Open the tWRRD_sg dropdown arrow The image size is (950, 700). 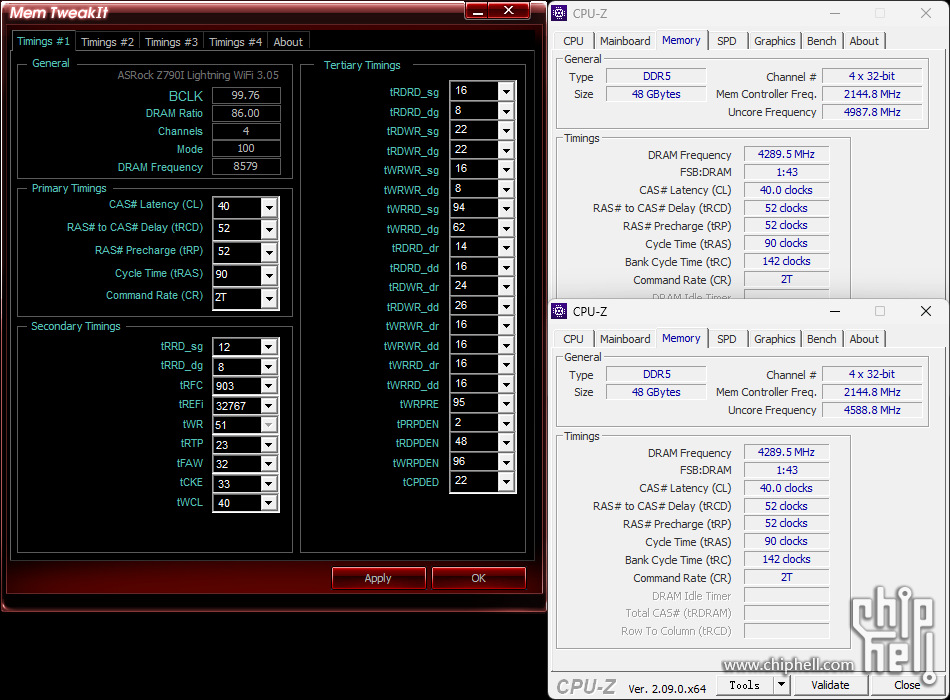(506, 209)
